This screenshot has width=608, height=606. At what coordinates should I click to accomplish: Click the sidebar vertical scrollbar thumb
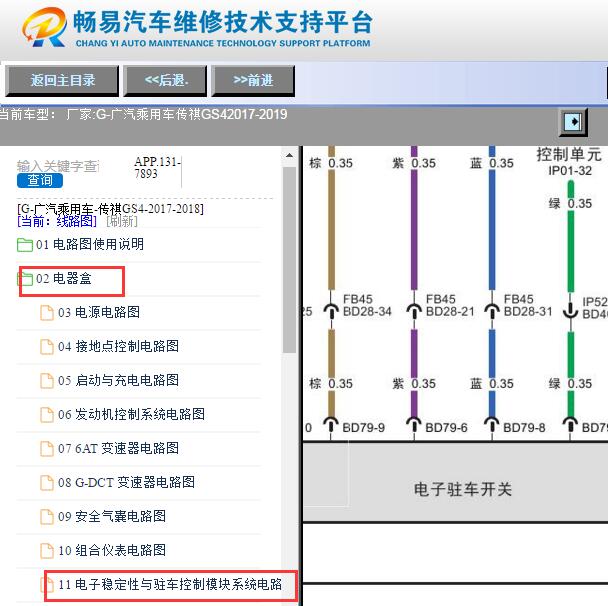click(289, 260)
